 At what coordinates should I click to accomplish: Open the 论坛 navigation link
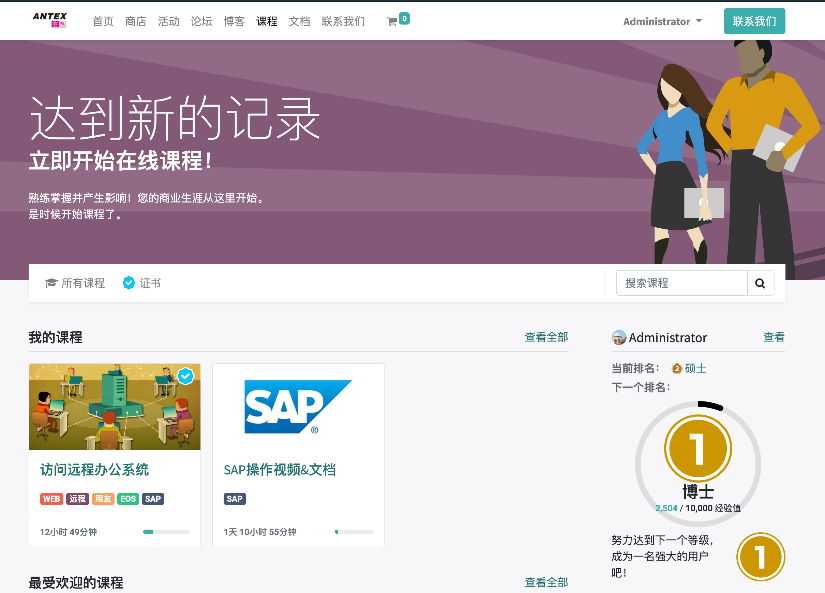click(201, 21)
